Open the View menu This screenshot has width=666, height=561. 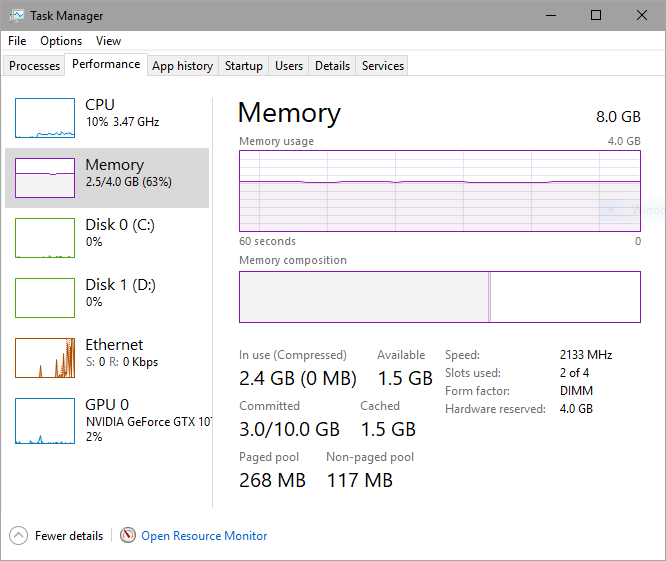coord(108,41)
